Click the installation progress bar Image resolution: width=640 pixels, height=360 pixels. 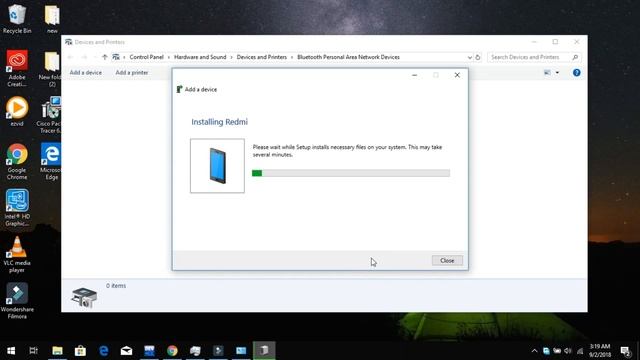[x=351, y=173]
